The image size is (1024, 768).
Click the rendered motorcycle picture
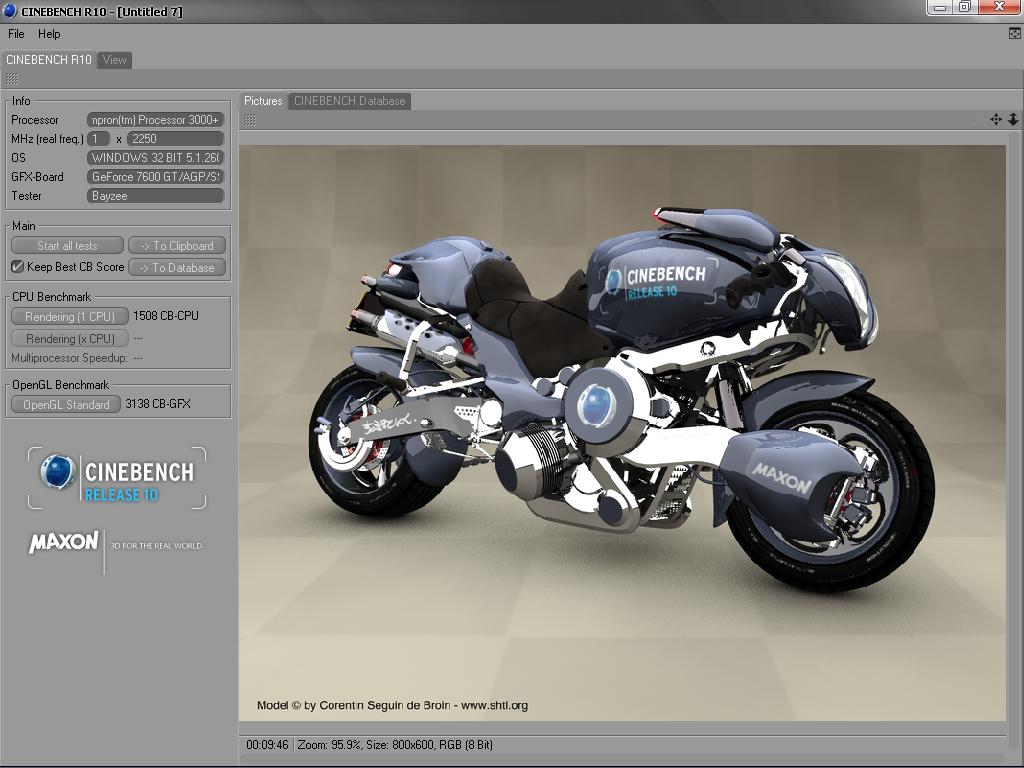622,432
